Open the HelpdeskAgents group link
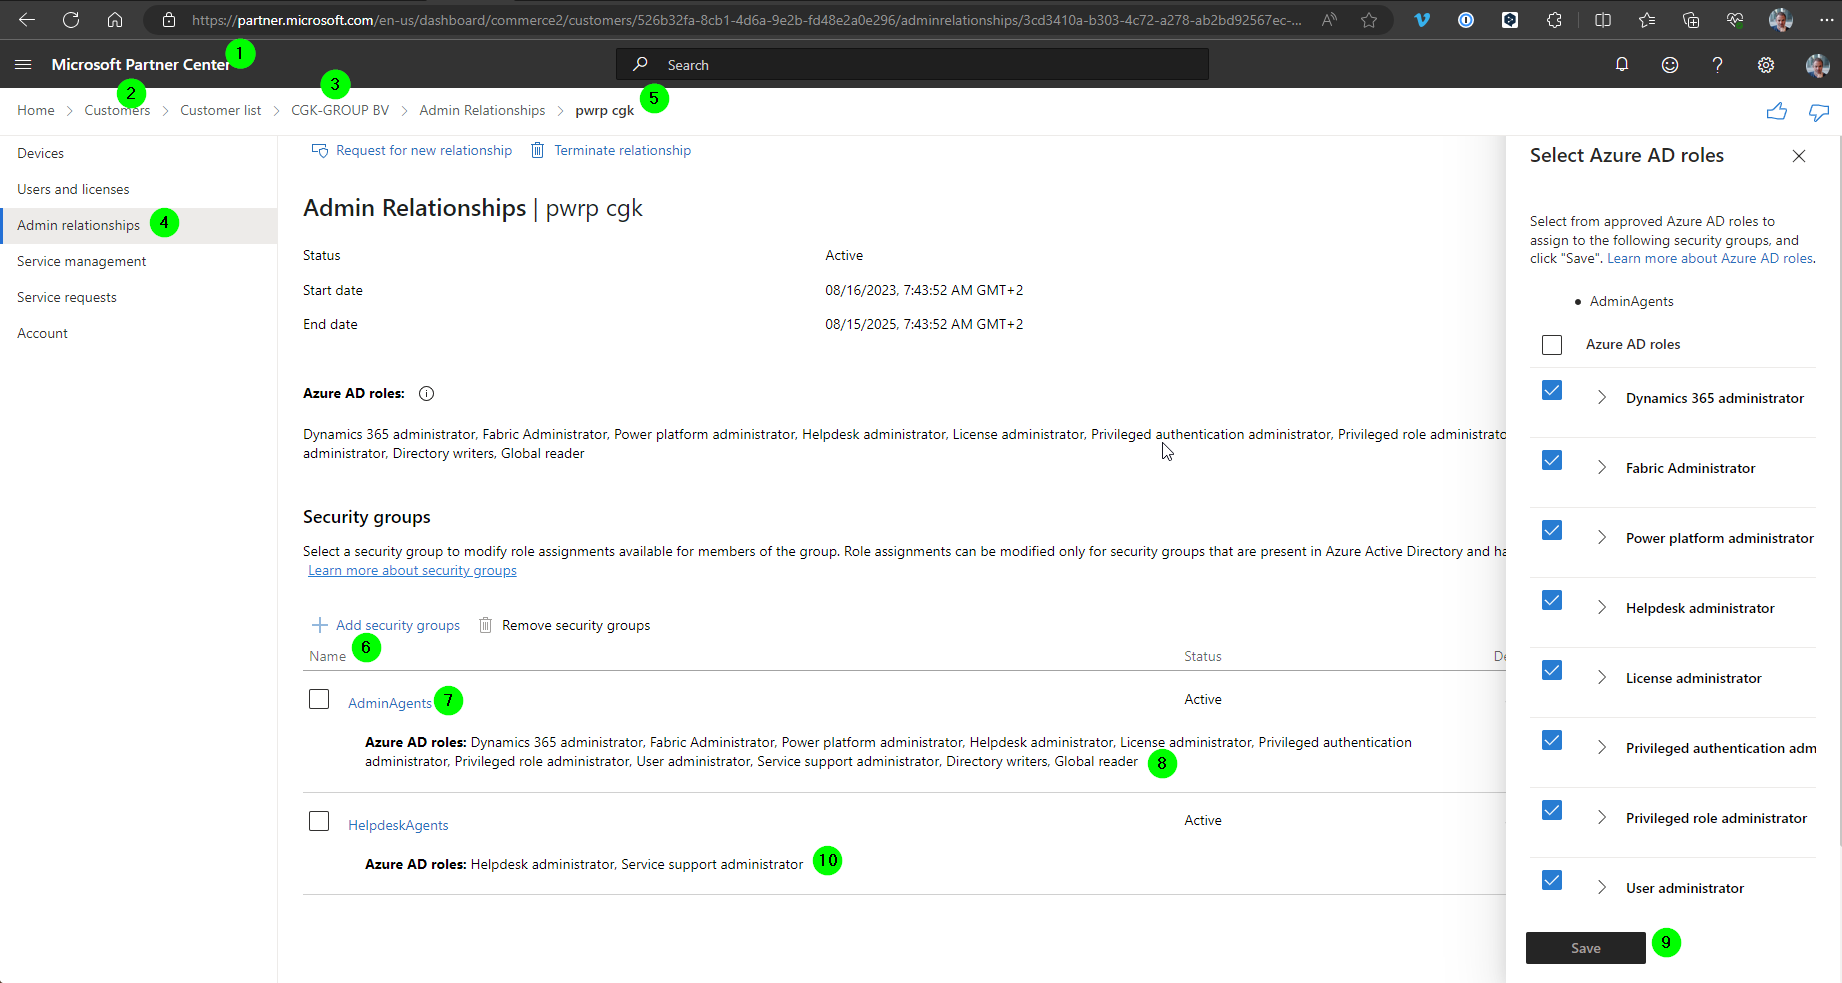Screen dimensions: 1842x983 pyautogui.click(x=398, y=825)
